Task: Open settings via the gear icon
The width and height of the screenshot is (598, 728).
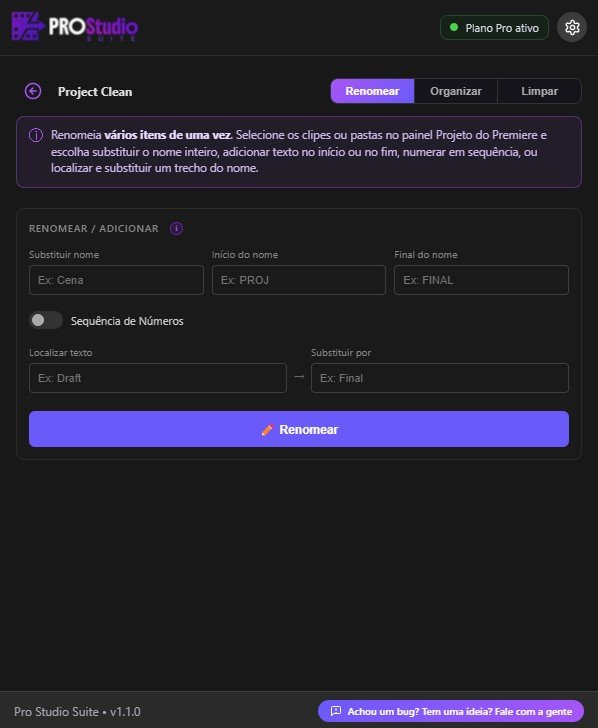Action: (572, 27)
